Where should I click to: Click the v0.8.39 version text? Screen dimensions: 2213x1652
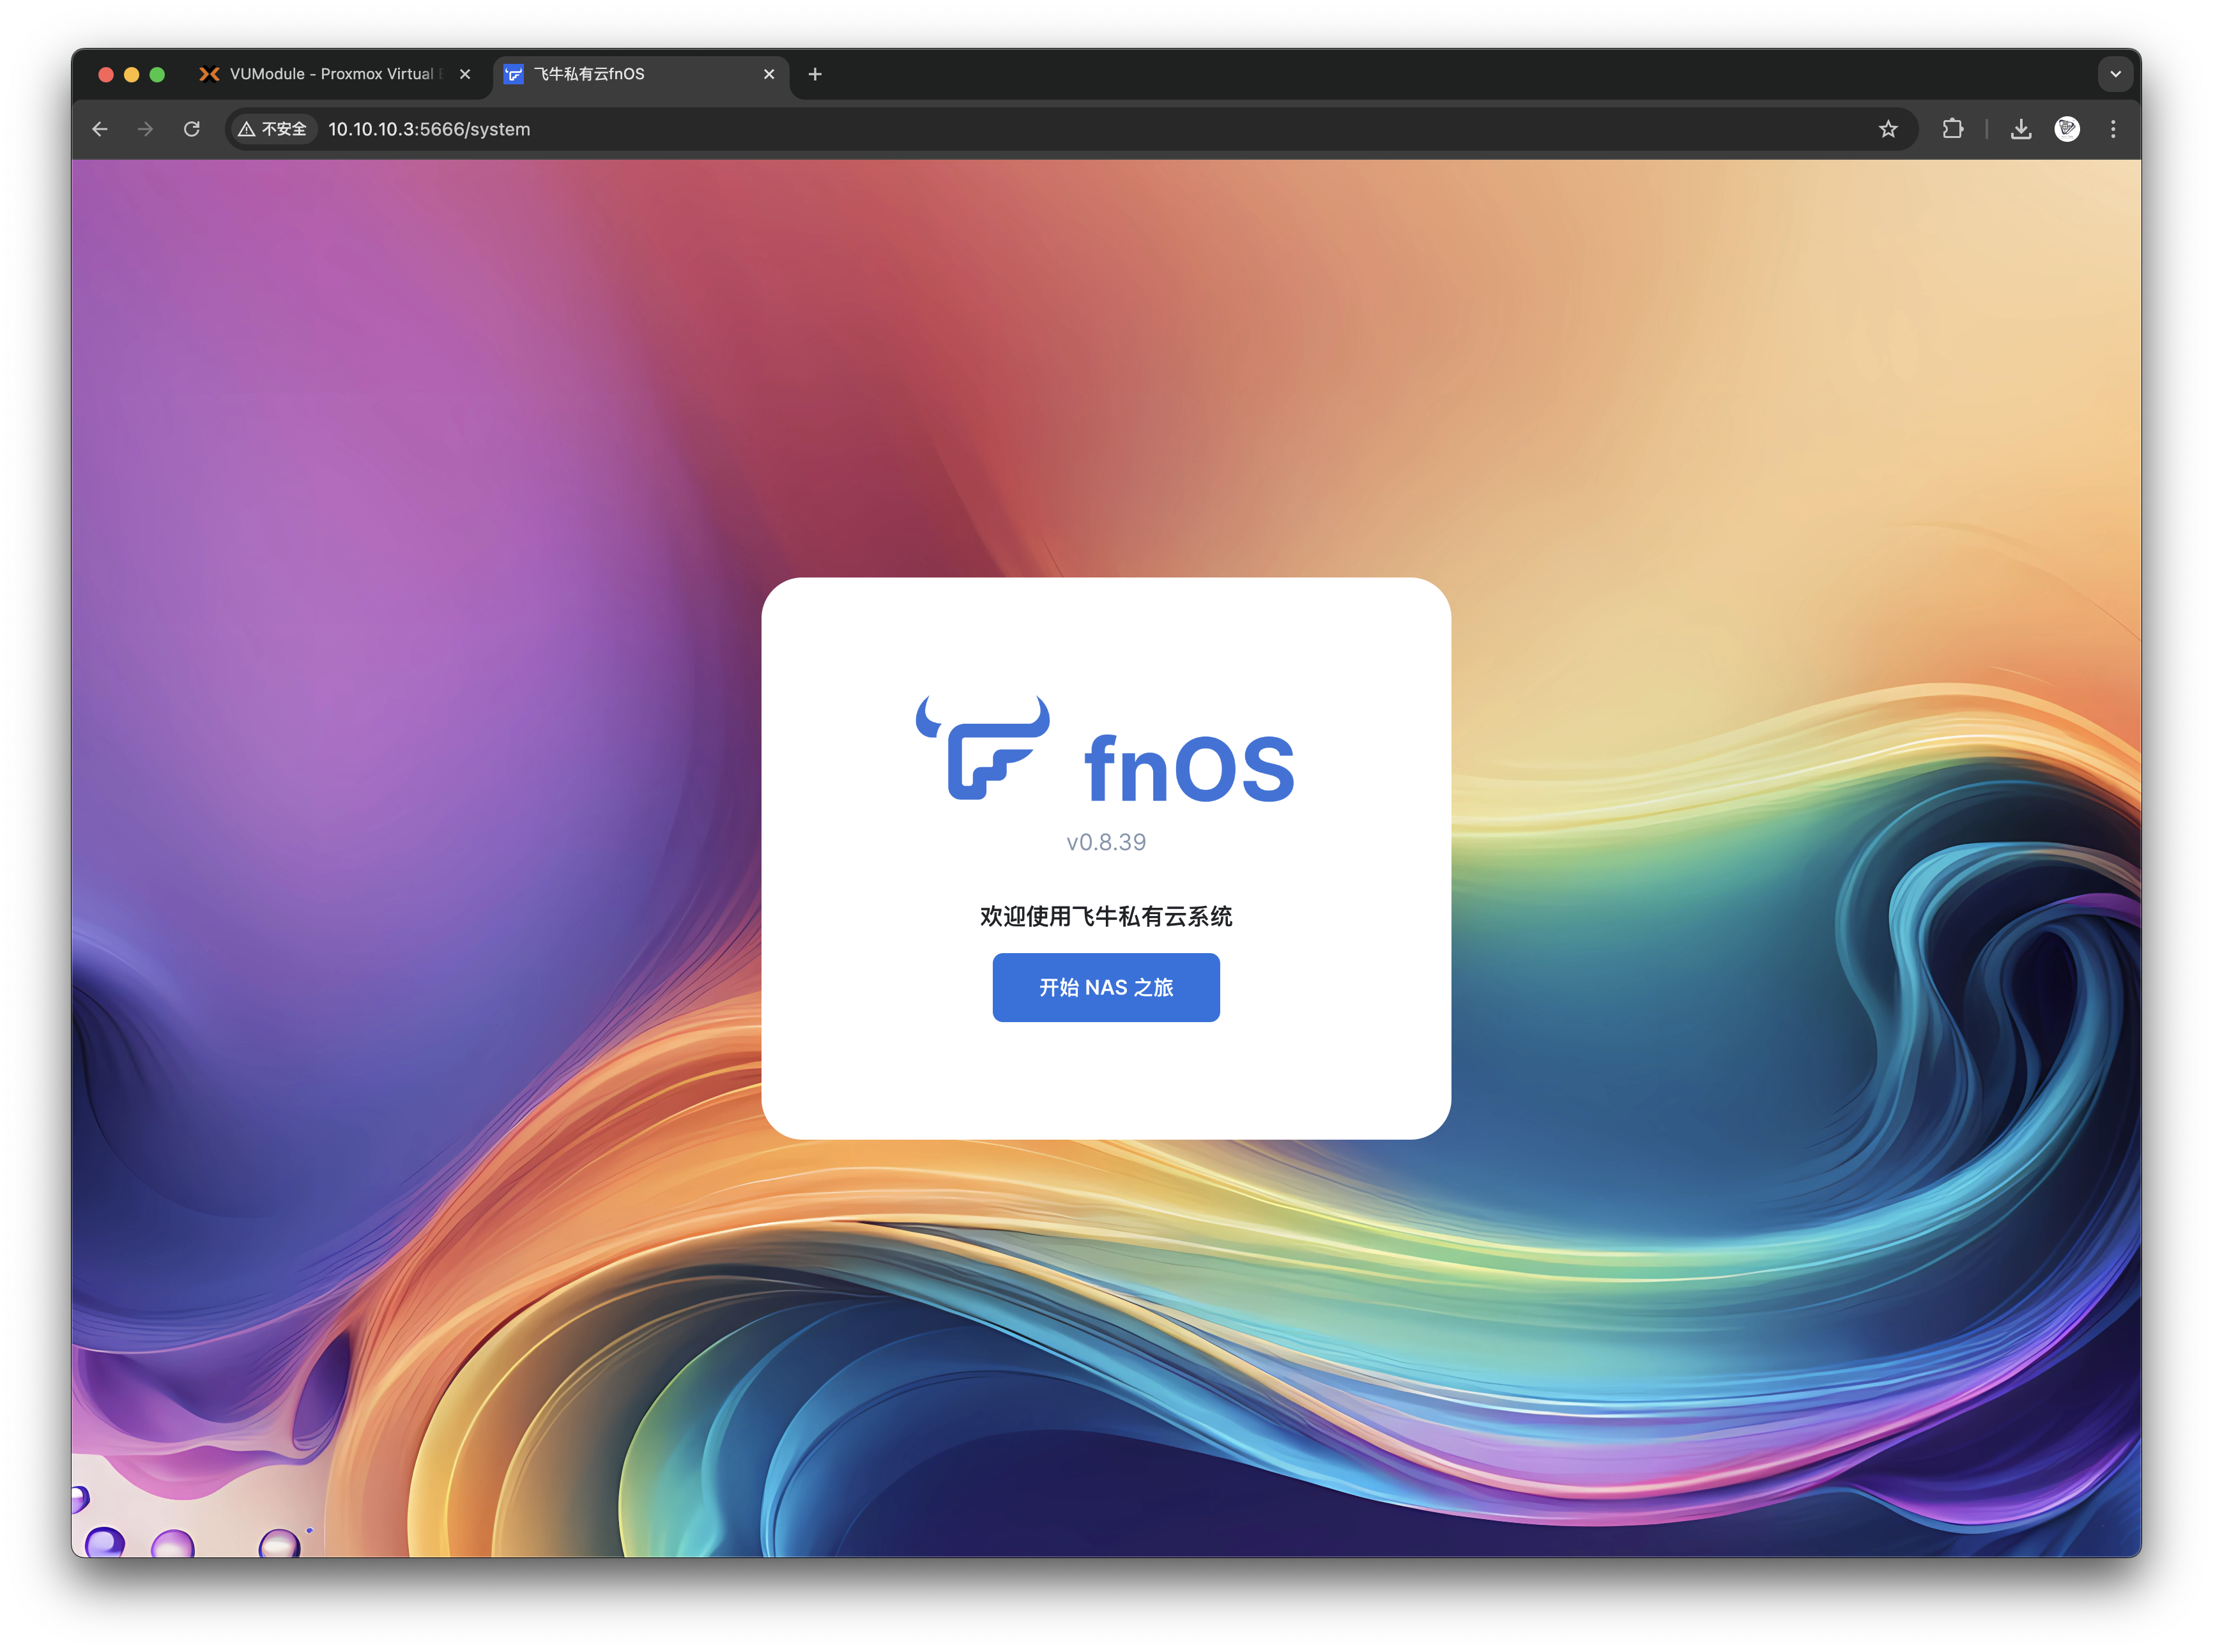[x=1106, y=842]
